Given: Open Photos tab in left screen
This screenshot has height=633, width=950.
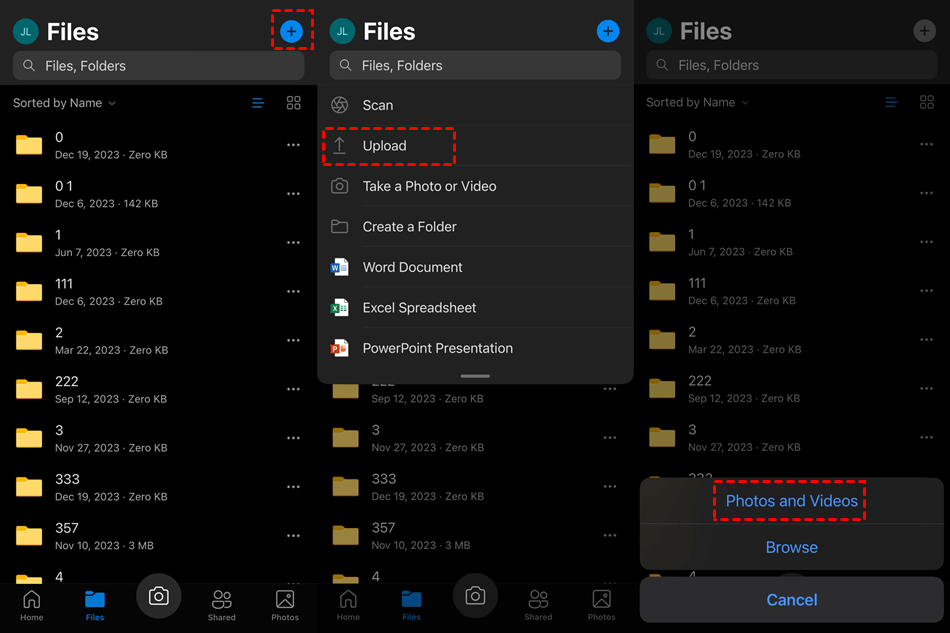Looking at the screenshot, I should tap(285, 605).
